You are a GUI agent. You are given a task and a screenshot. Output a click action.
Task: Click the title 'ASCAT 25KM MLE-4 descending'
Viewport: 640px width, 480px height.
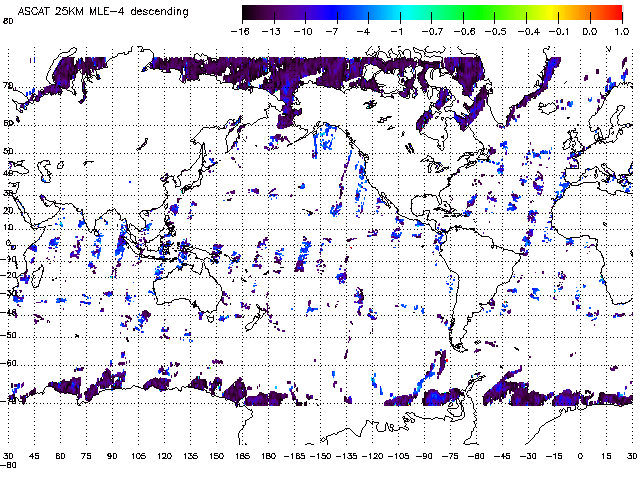[x=103, y=11]
